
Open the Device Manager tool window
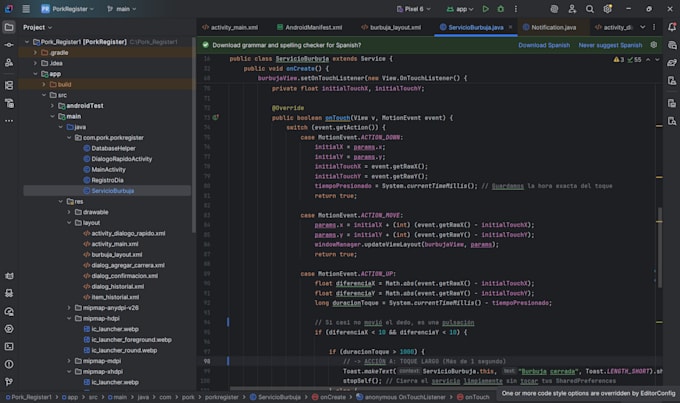click(x=672, y=81)
